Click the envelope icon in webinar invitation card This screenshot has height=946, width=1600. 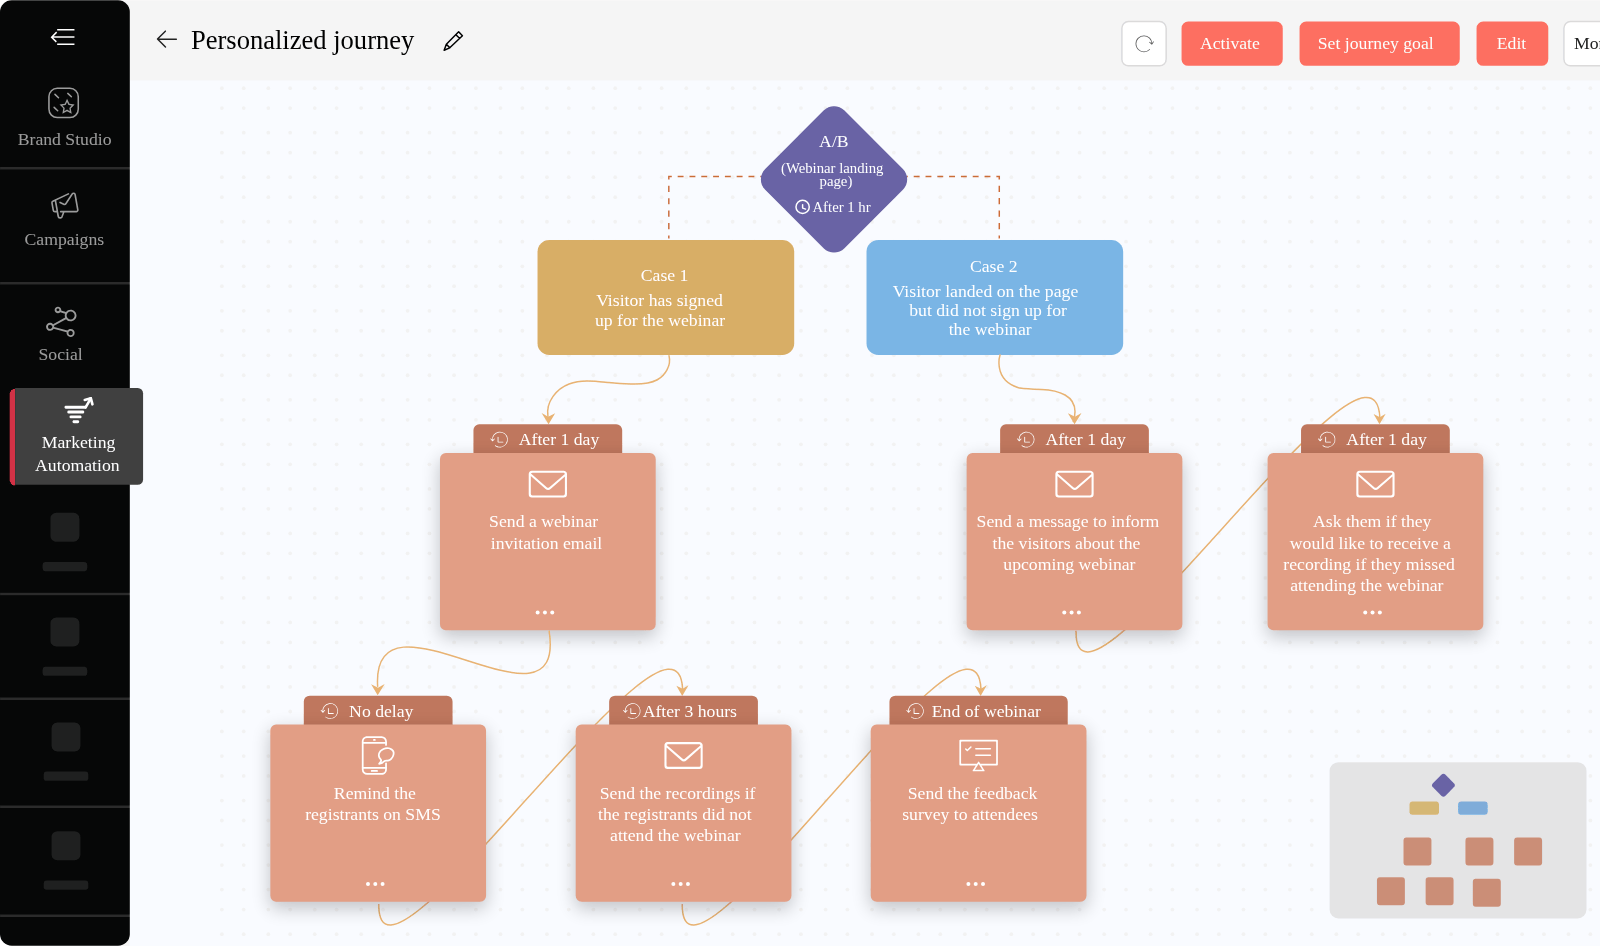[547, 484]
